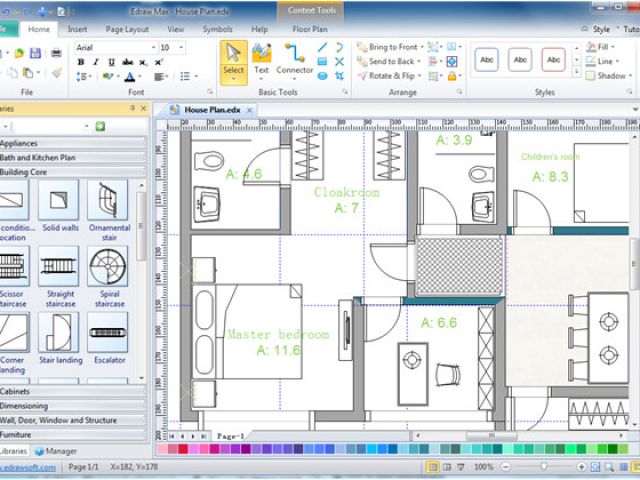
Task: Toggle italic text formatting
Action: click(x=96, y=62)
